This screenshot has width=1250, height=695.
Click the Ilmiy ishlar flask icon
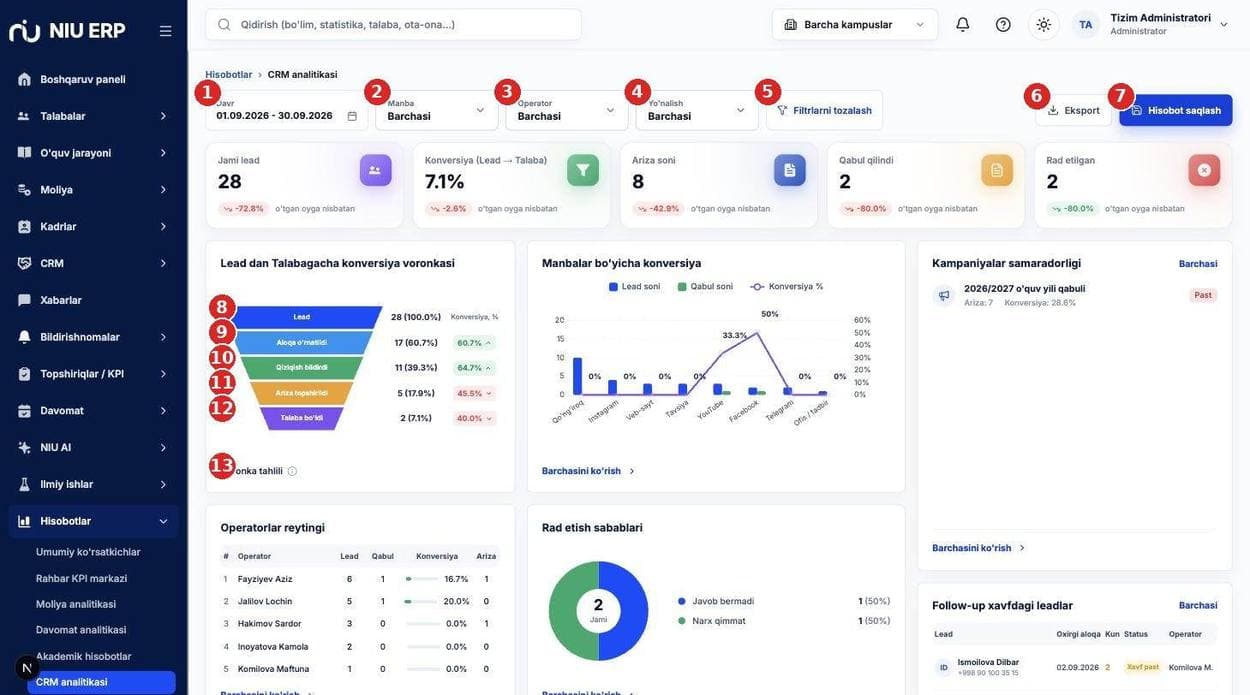[x=24, y=484]
